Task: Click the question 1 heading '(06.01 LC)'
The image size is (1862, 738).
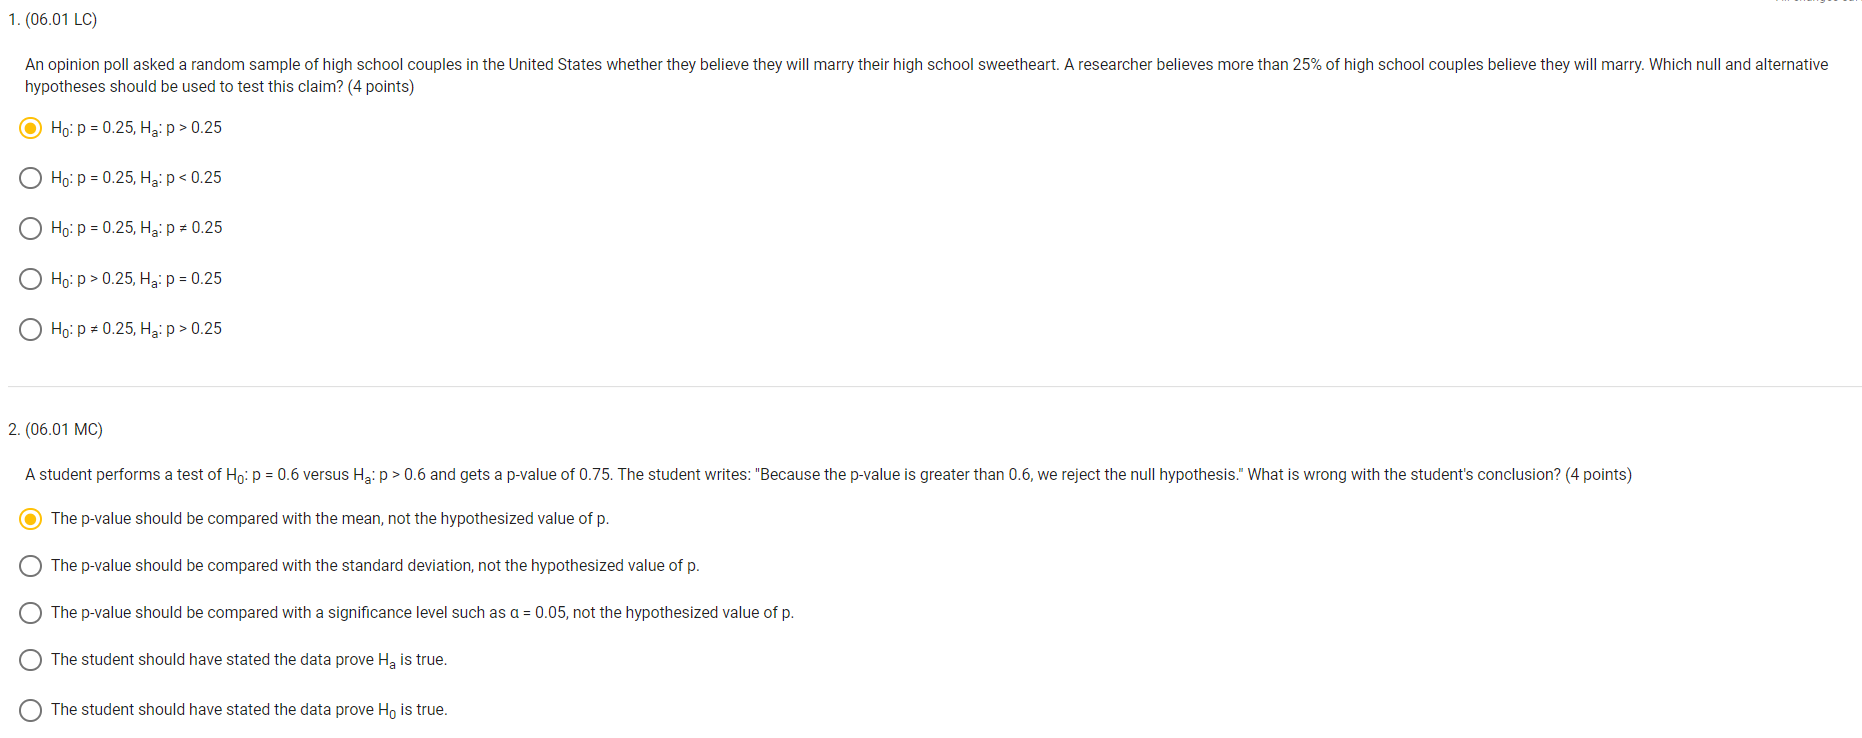Action: [52, 18]
